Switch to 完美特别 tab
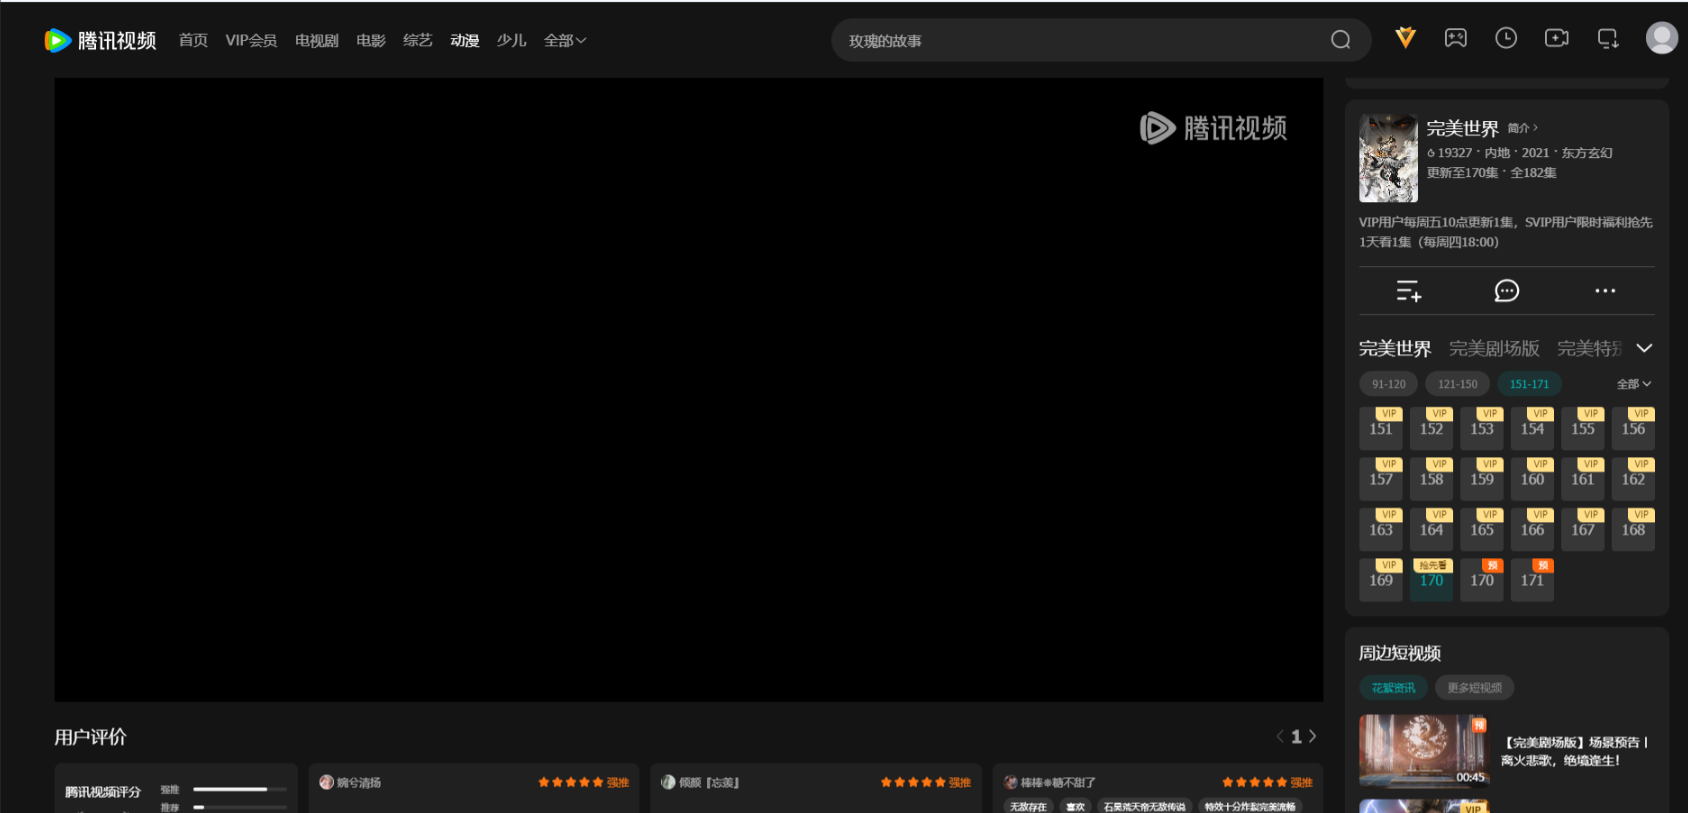The height and width of the screenshot is (813, 1688). [1589, 348]
